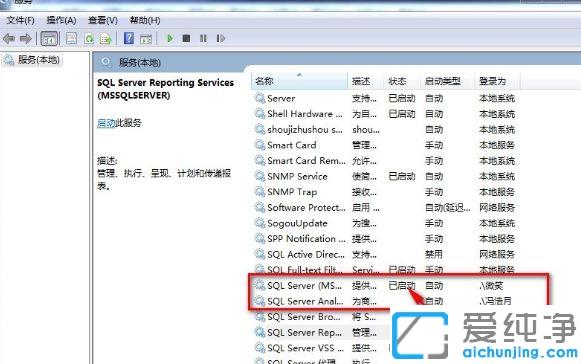Click the Refresh toolbar icon

tap(89, 38)
